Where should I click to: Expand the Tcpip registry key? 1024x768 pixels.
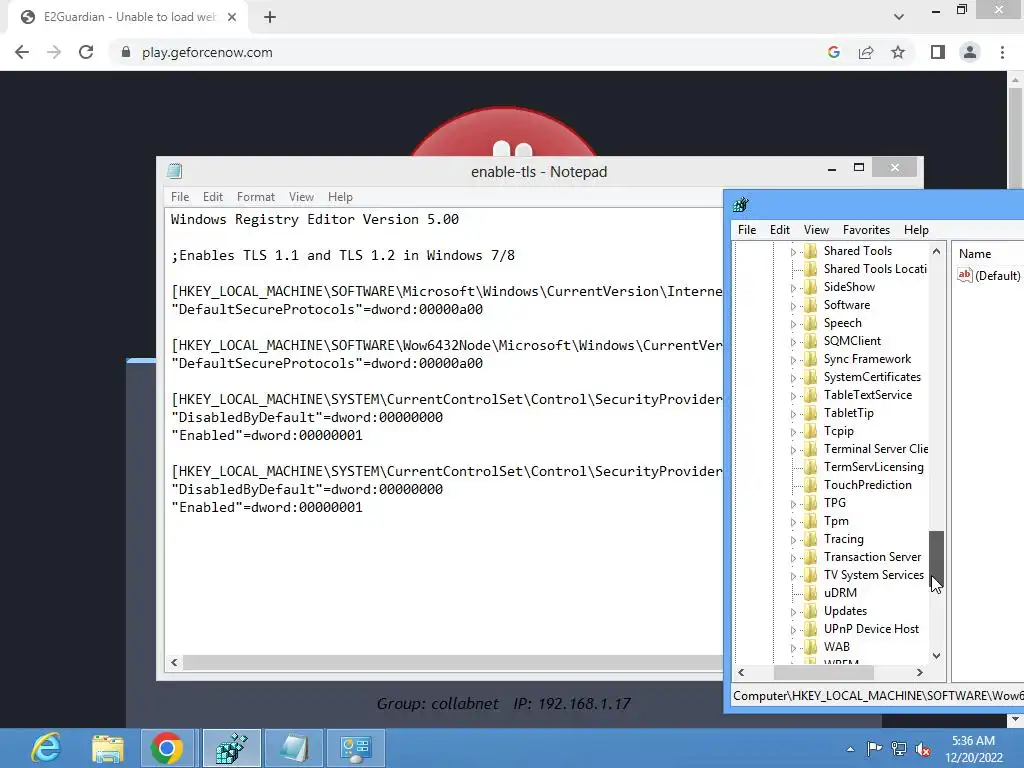[793, 432]
